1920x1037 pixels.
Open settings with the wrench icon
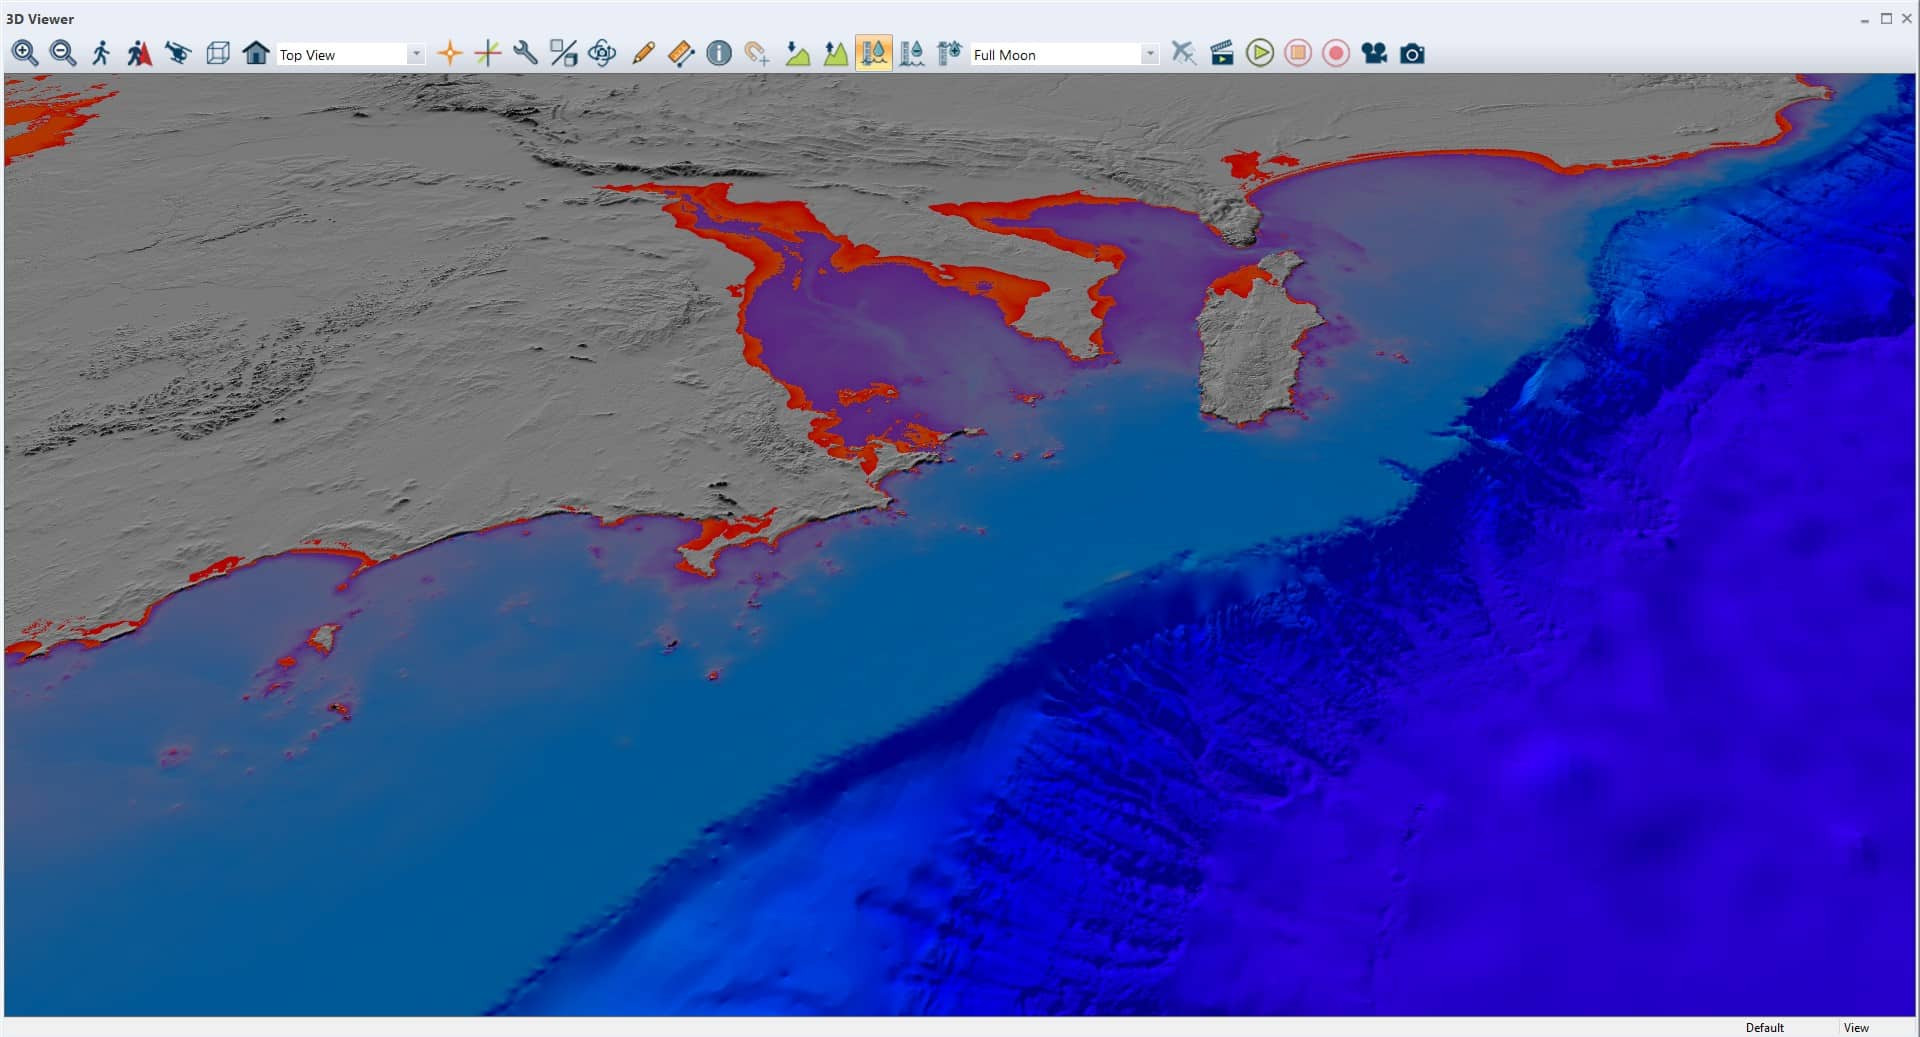525,53
